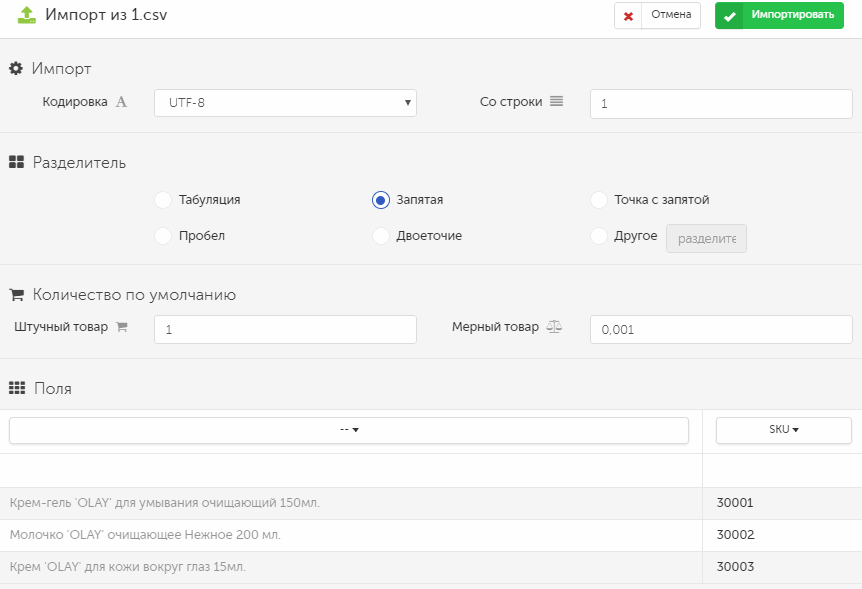Click the scales icon next to Мерный товар
Screen dimensions: 862x589
point(554,327)
